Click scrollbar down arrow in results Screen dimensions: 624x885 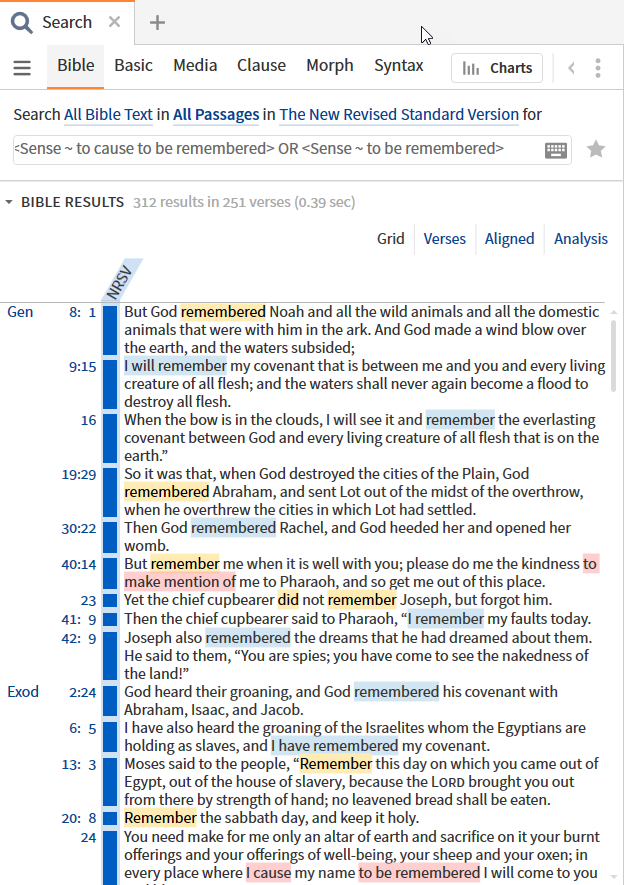(x=614, y=878)
